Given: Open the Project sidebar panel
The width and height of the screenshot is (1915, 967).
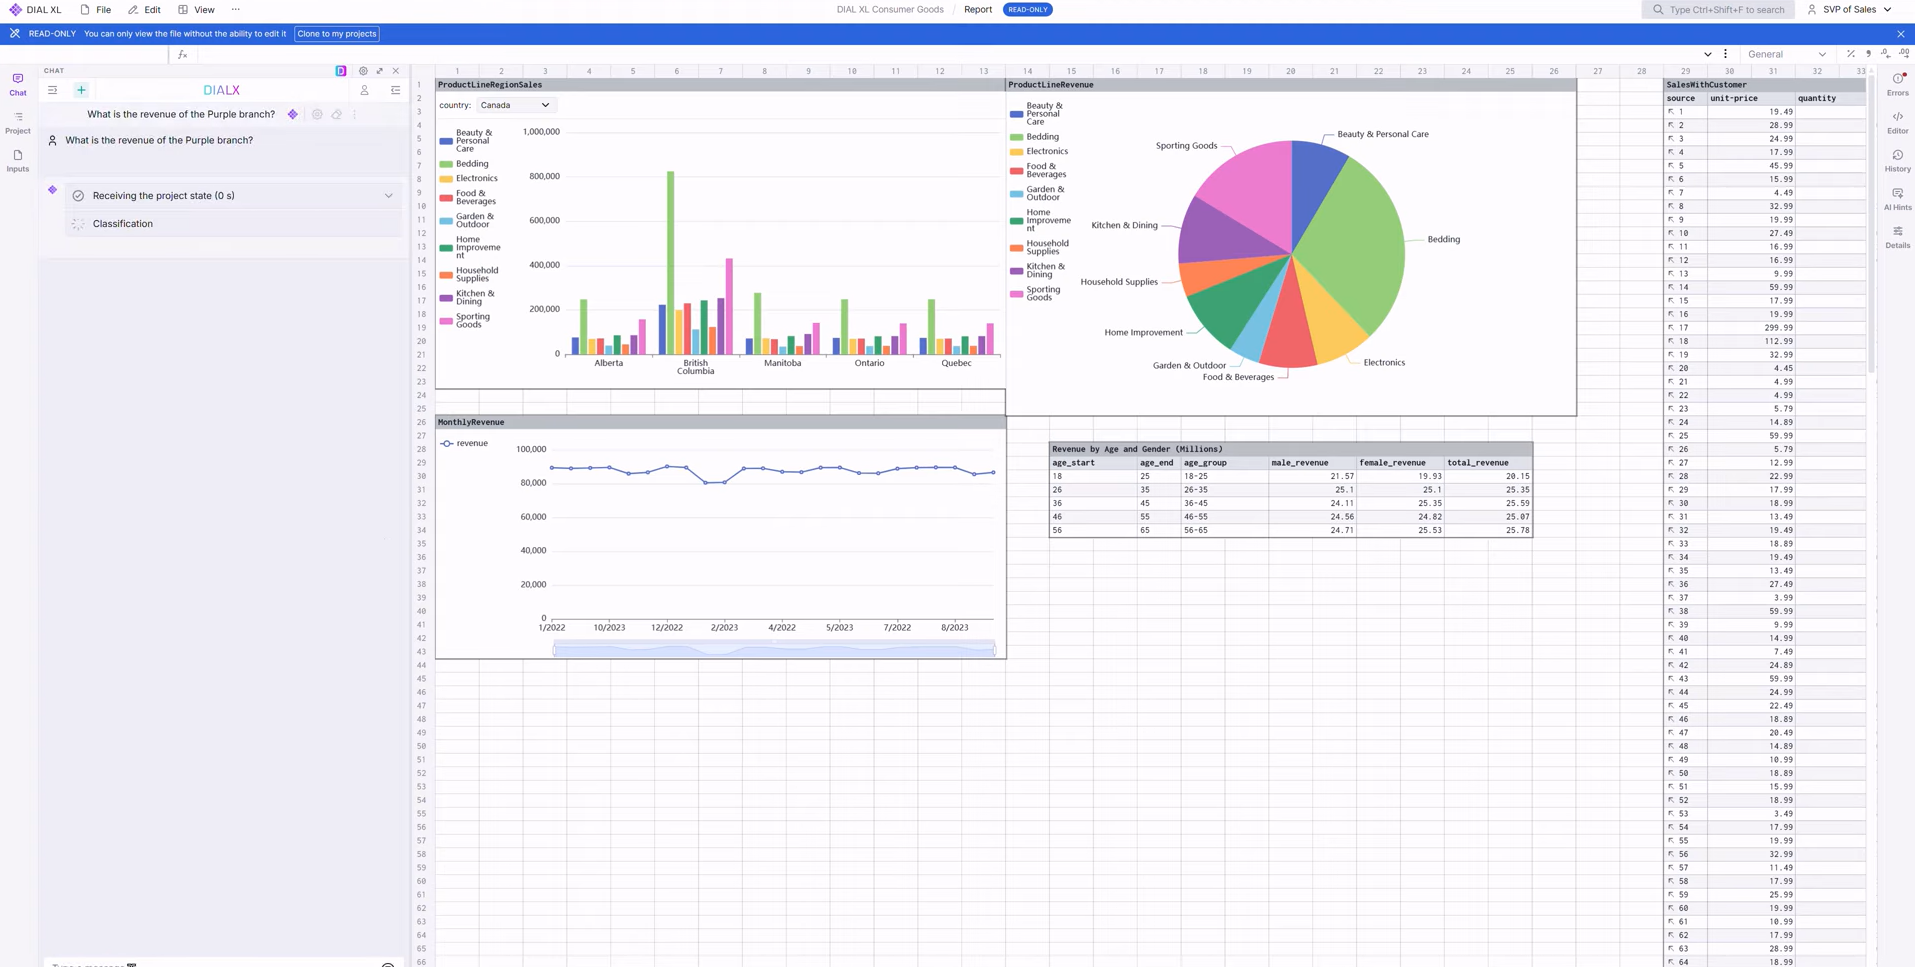Looking at the screenshot, I should 18,122.
